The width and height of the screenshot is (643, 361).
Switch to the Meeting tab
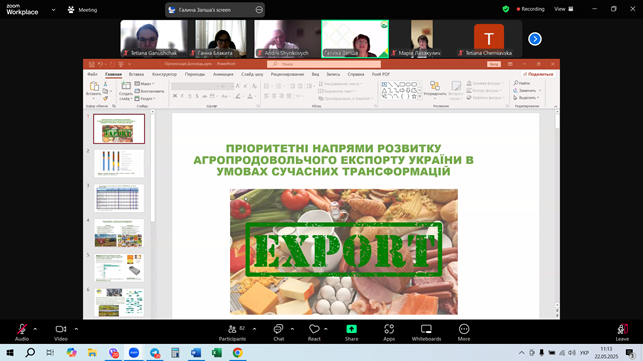coord(82,10)
